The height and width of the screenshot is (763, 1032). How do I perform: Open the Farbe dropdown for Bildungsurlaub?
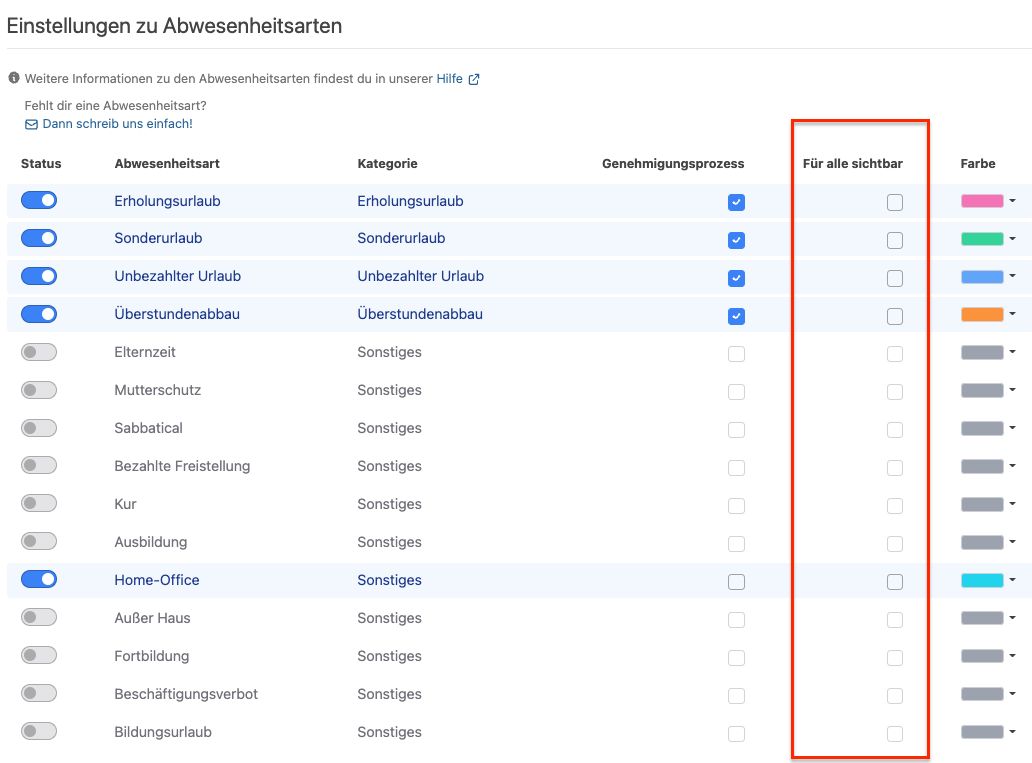point(1012,732)
